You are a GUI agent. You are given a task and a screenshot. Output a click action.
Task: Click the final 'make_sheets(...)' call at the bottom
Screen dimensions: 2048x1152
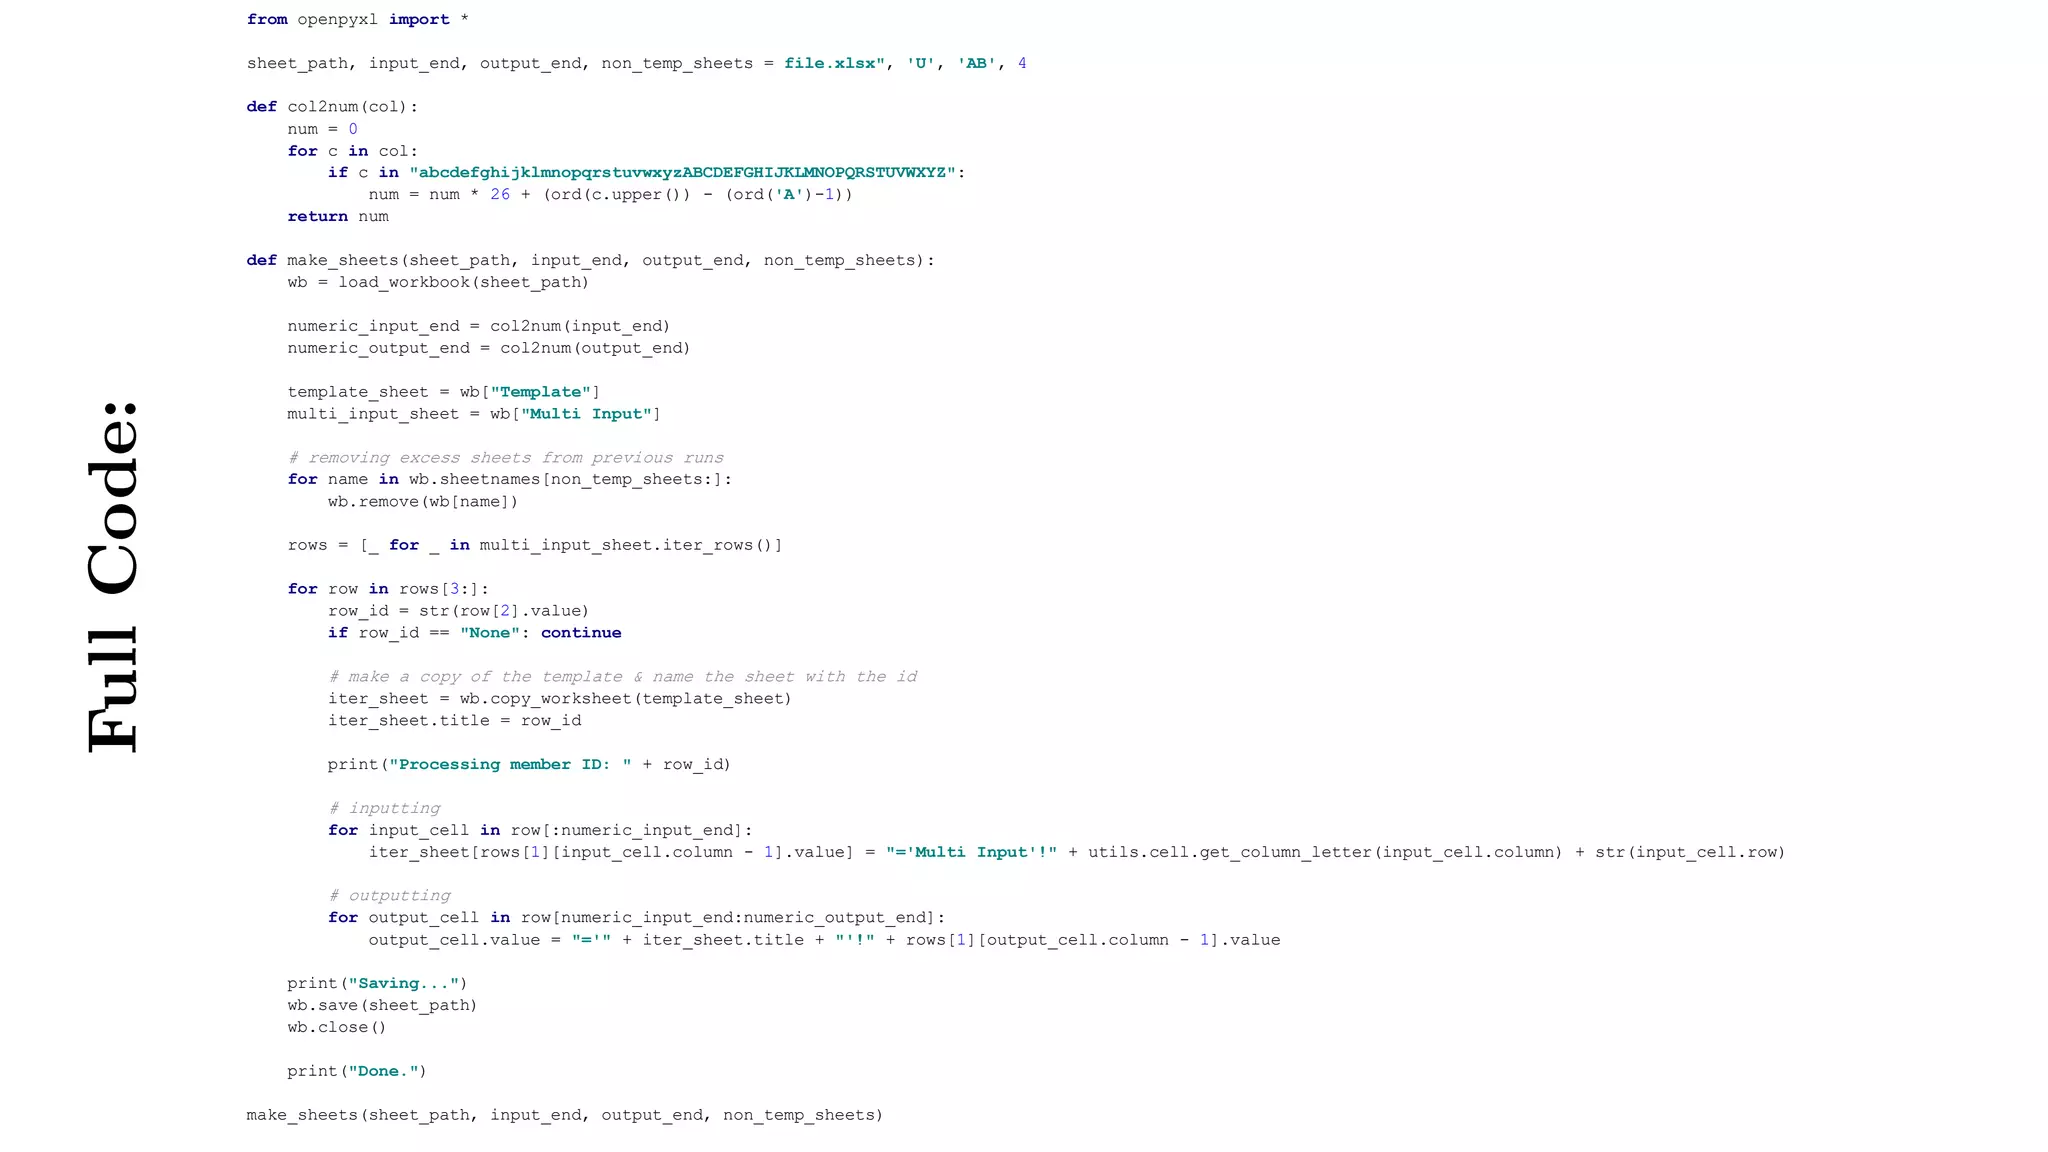(x=564, y=1115)
